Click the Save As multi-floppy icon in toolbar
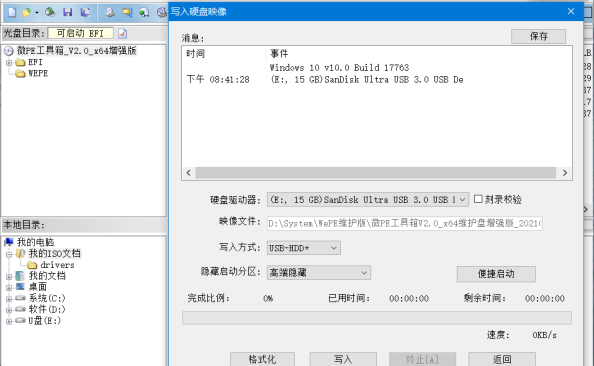Screen dimensions: 594x366 85,13
